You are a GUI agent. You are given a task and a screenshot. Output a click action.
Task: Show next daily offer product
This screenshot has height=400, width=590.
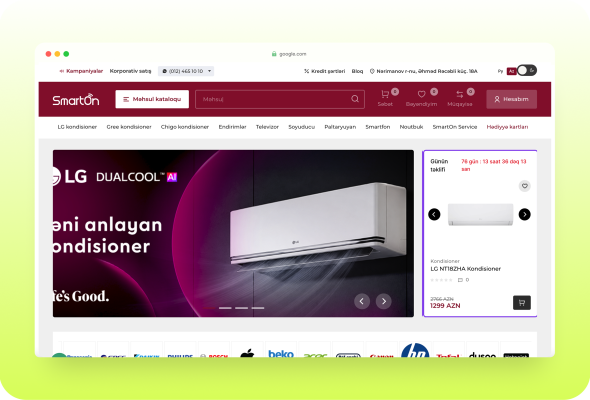[525, 214]
